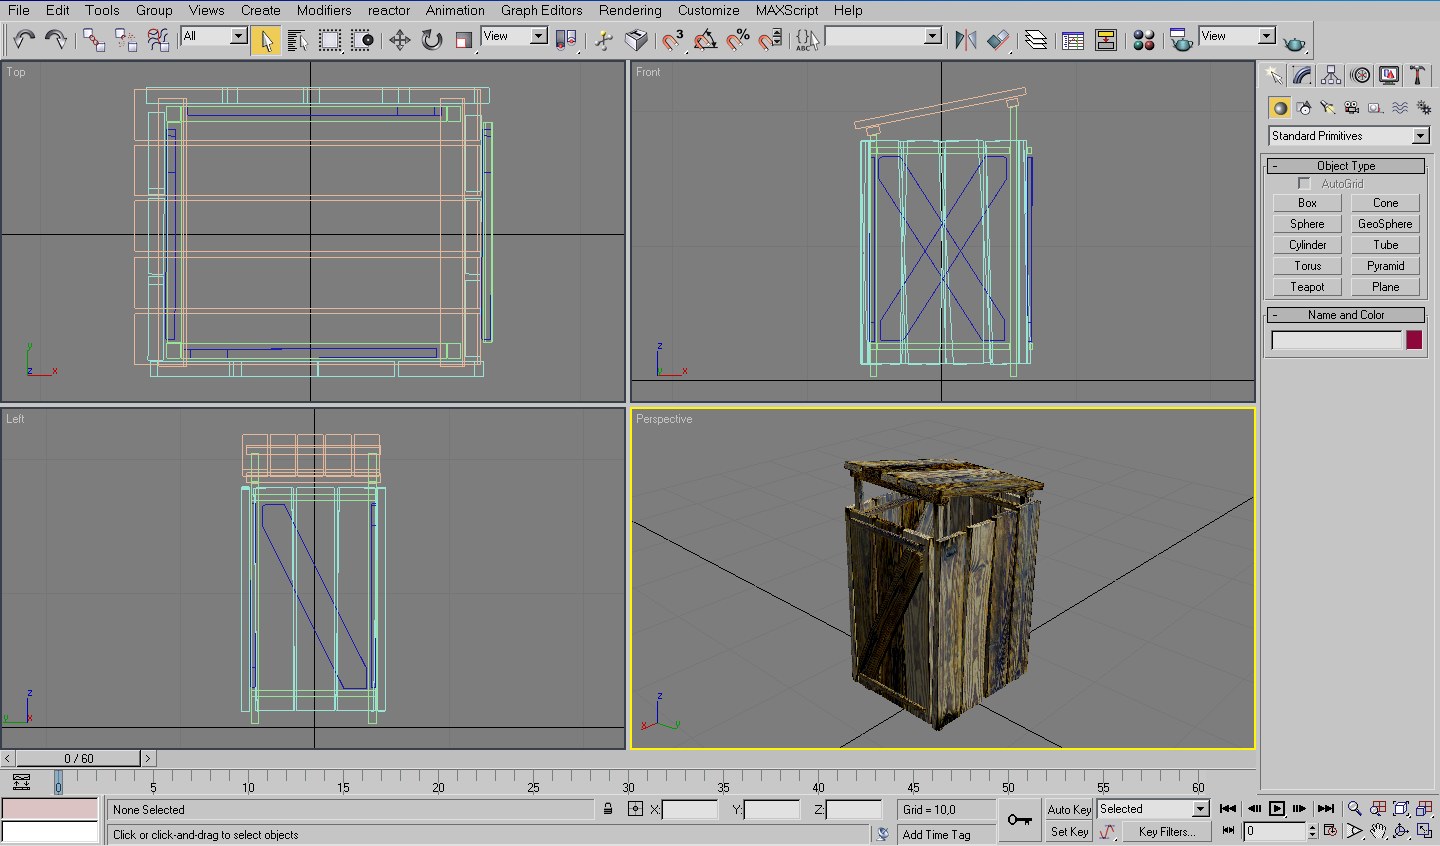Screen dimensions: 1440x846
Task: Click the Quick Render teapot icon
Action: click(x=1294, y=44)
